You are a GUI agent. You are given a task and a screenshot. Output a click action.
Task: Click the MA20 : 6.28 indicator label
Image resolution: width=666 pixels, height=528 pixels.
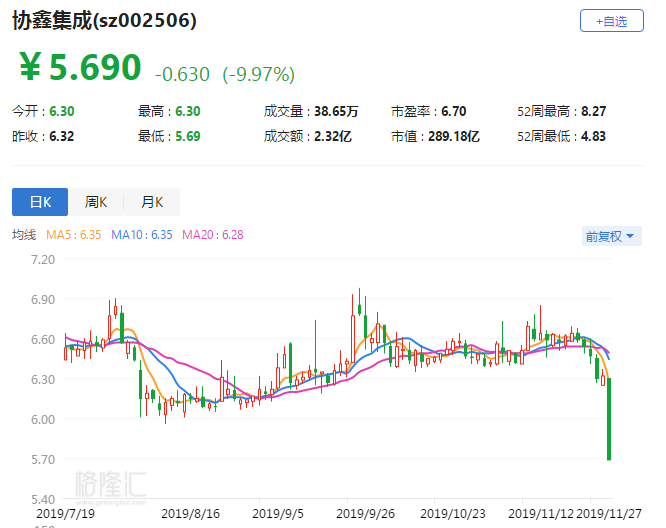click(213, 234)
